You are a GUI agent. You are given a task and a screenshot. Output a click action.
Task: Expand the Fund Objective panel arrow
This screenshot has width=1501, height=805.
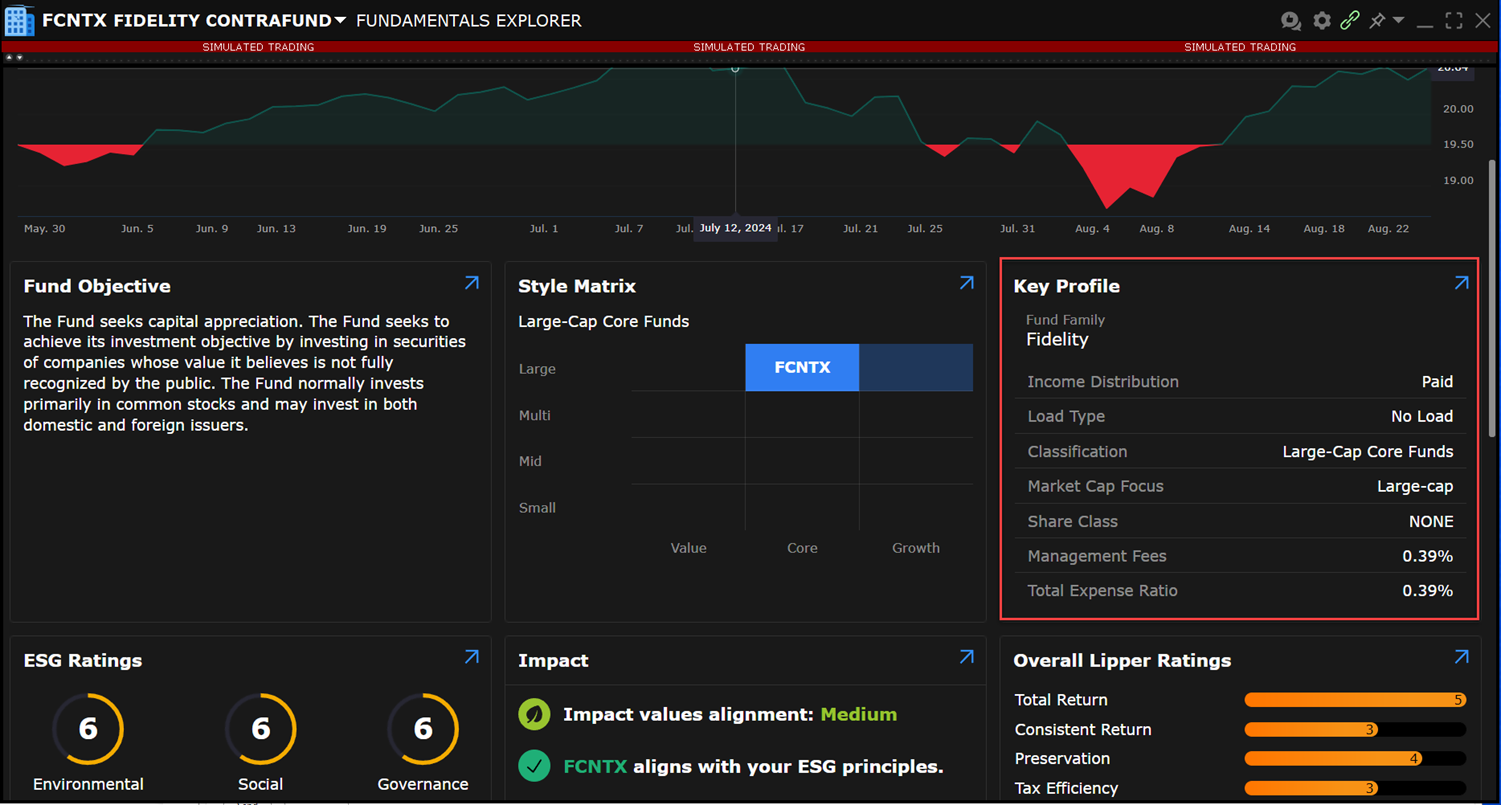pos(472,283)
